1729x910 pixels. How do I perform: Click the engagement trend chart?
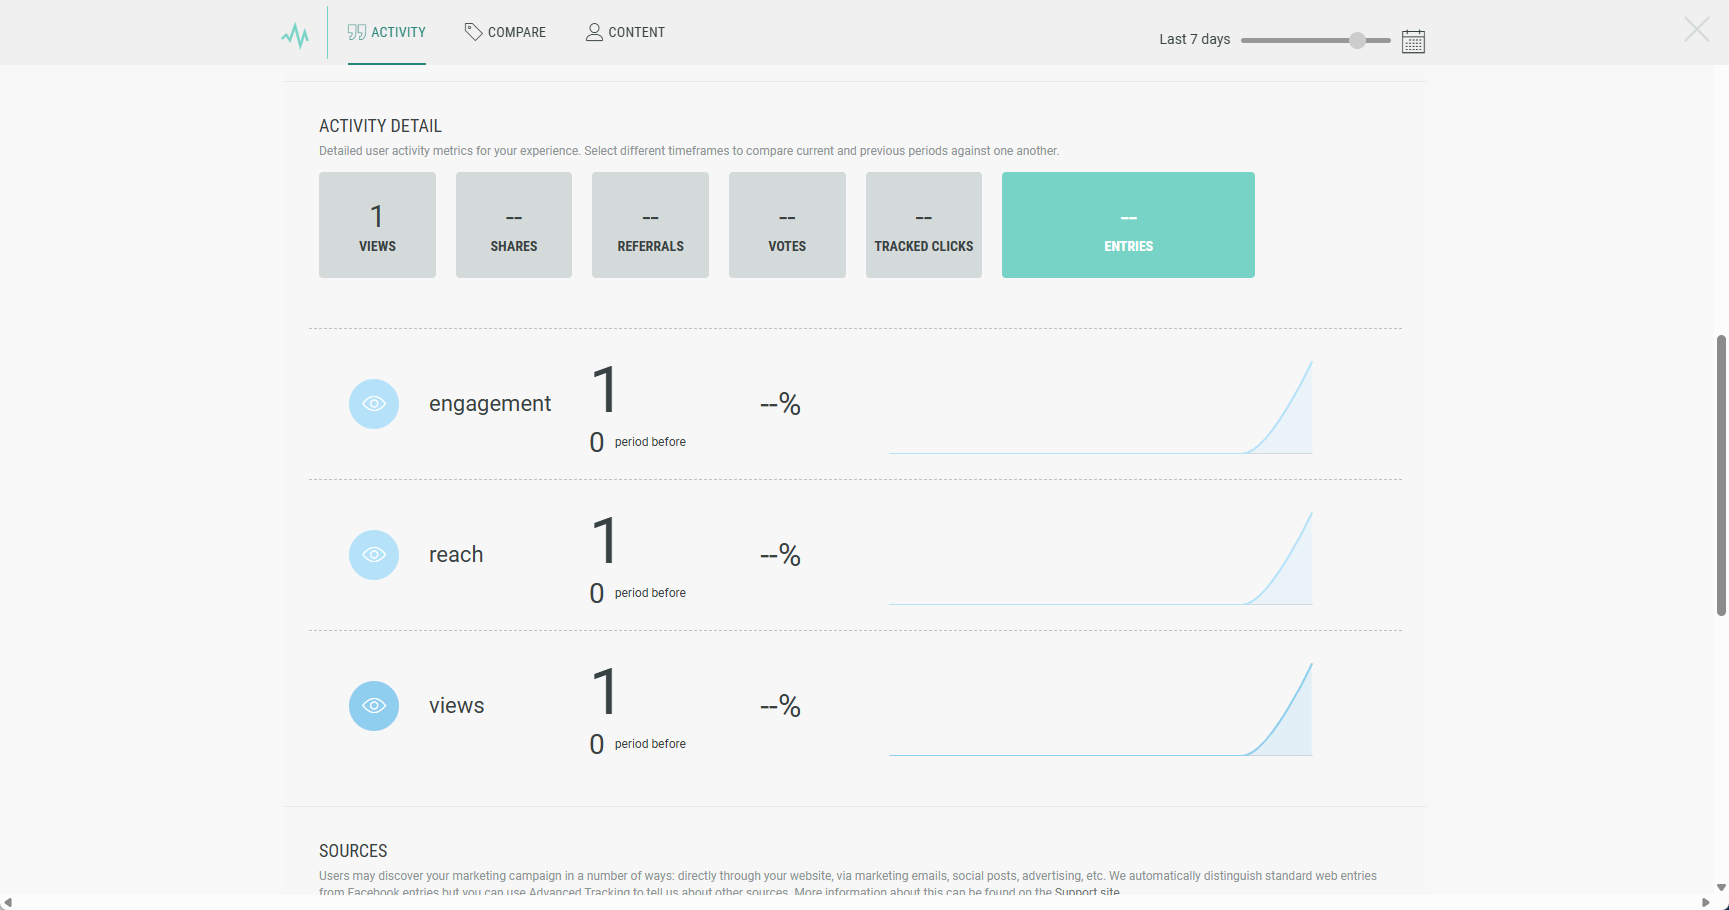point(1100,410)
